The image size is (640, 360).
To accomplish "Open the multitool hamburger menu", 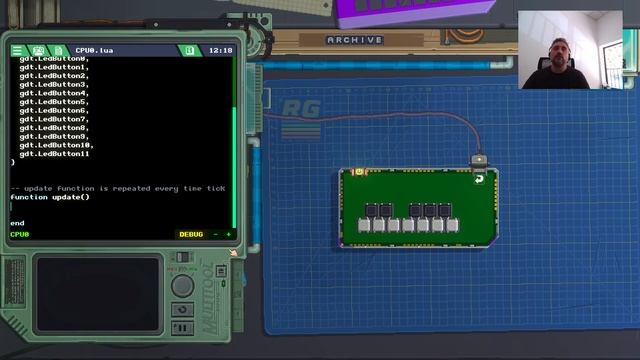I will [x=17, y=51].
